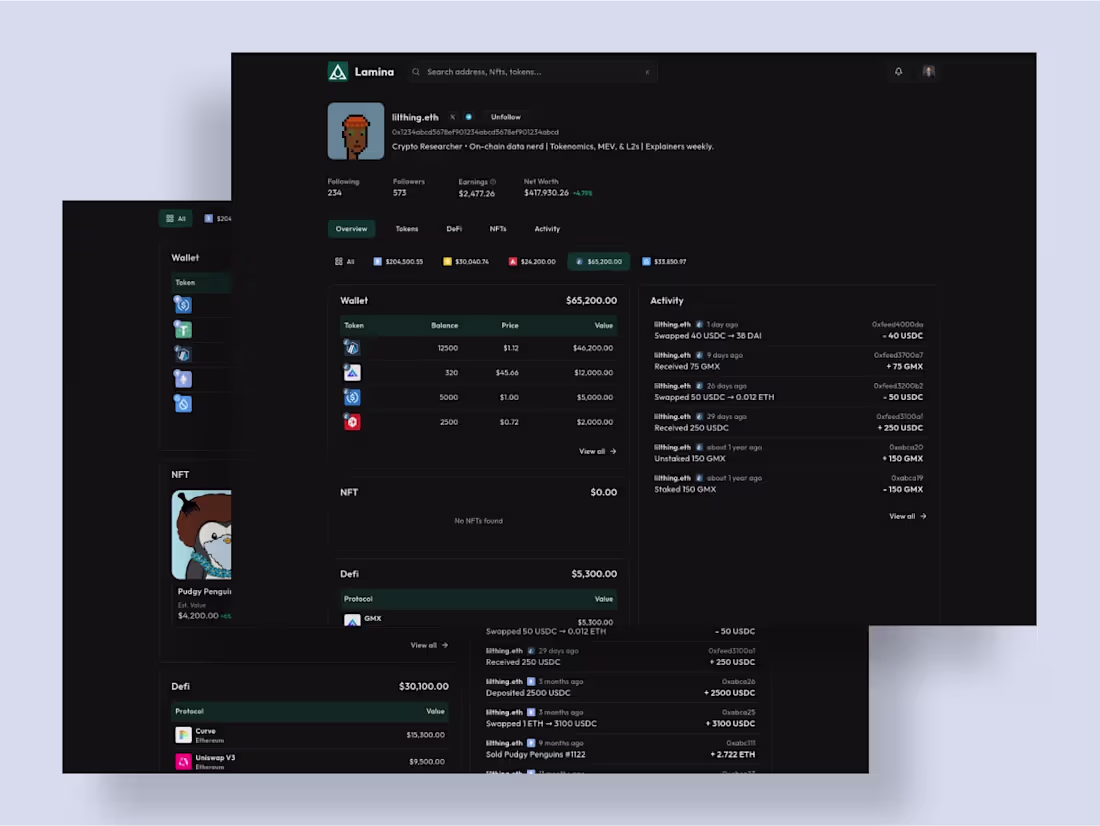Enable the All chains filter

pyautogui.click(x=345, y=261)
